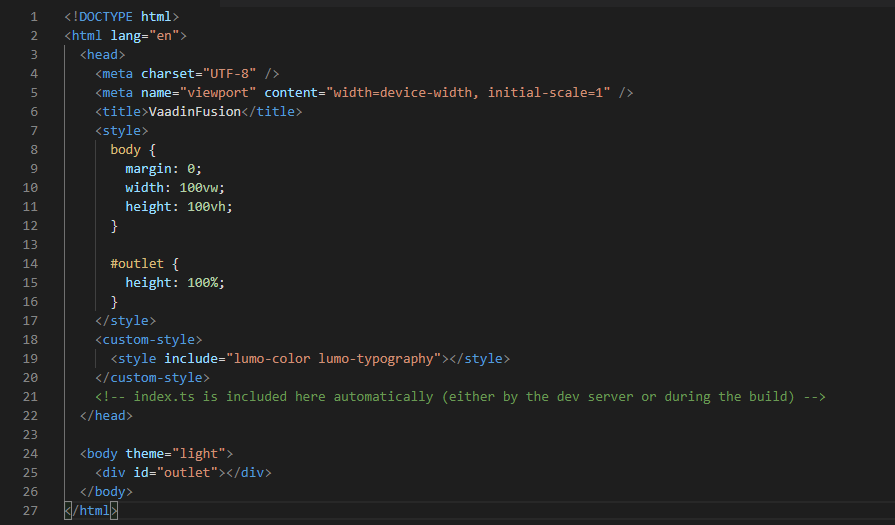Click the "en" attribute value
Image resolution: width=895 pixels, height=525 pixels.
tap(164, 35)
